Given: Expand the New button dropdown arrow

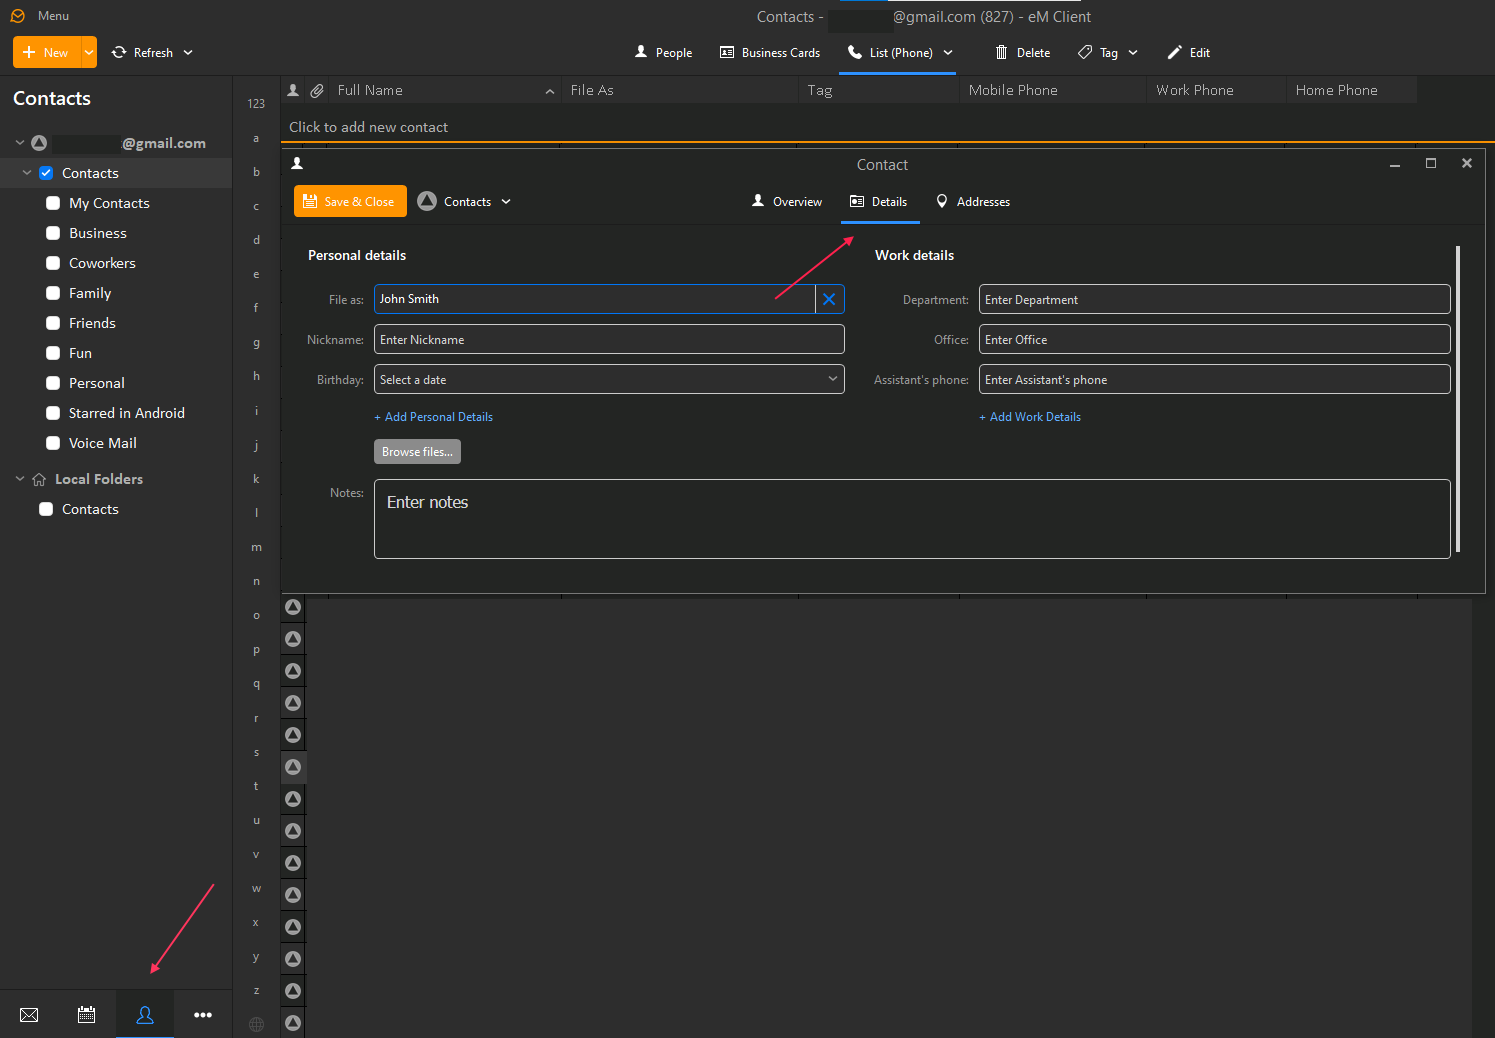Looking at the screenshot, I should 89,53.
